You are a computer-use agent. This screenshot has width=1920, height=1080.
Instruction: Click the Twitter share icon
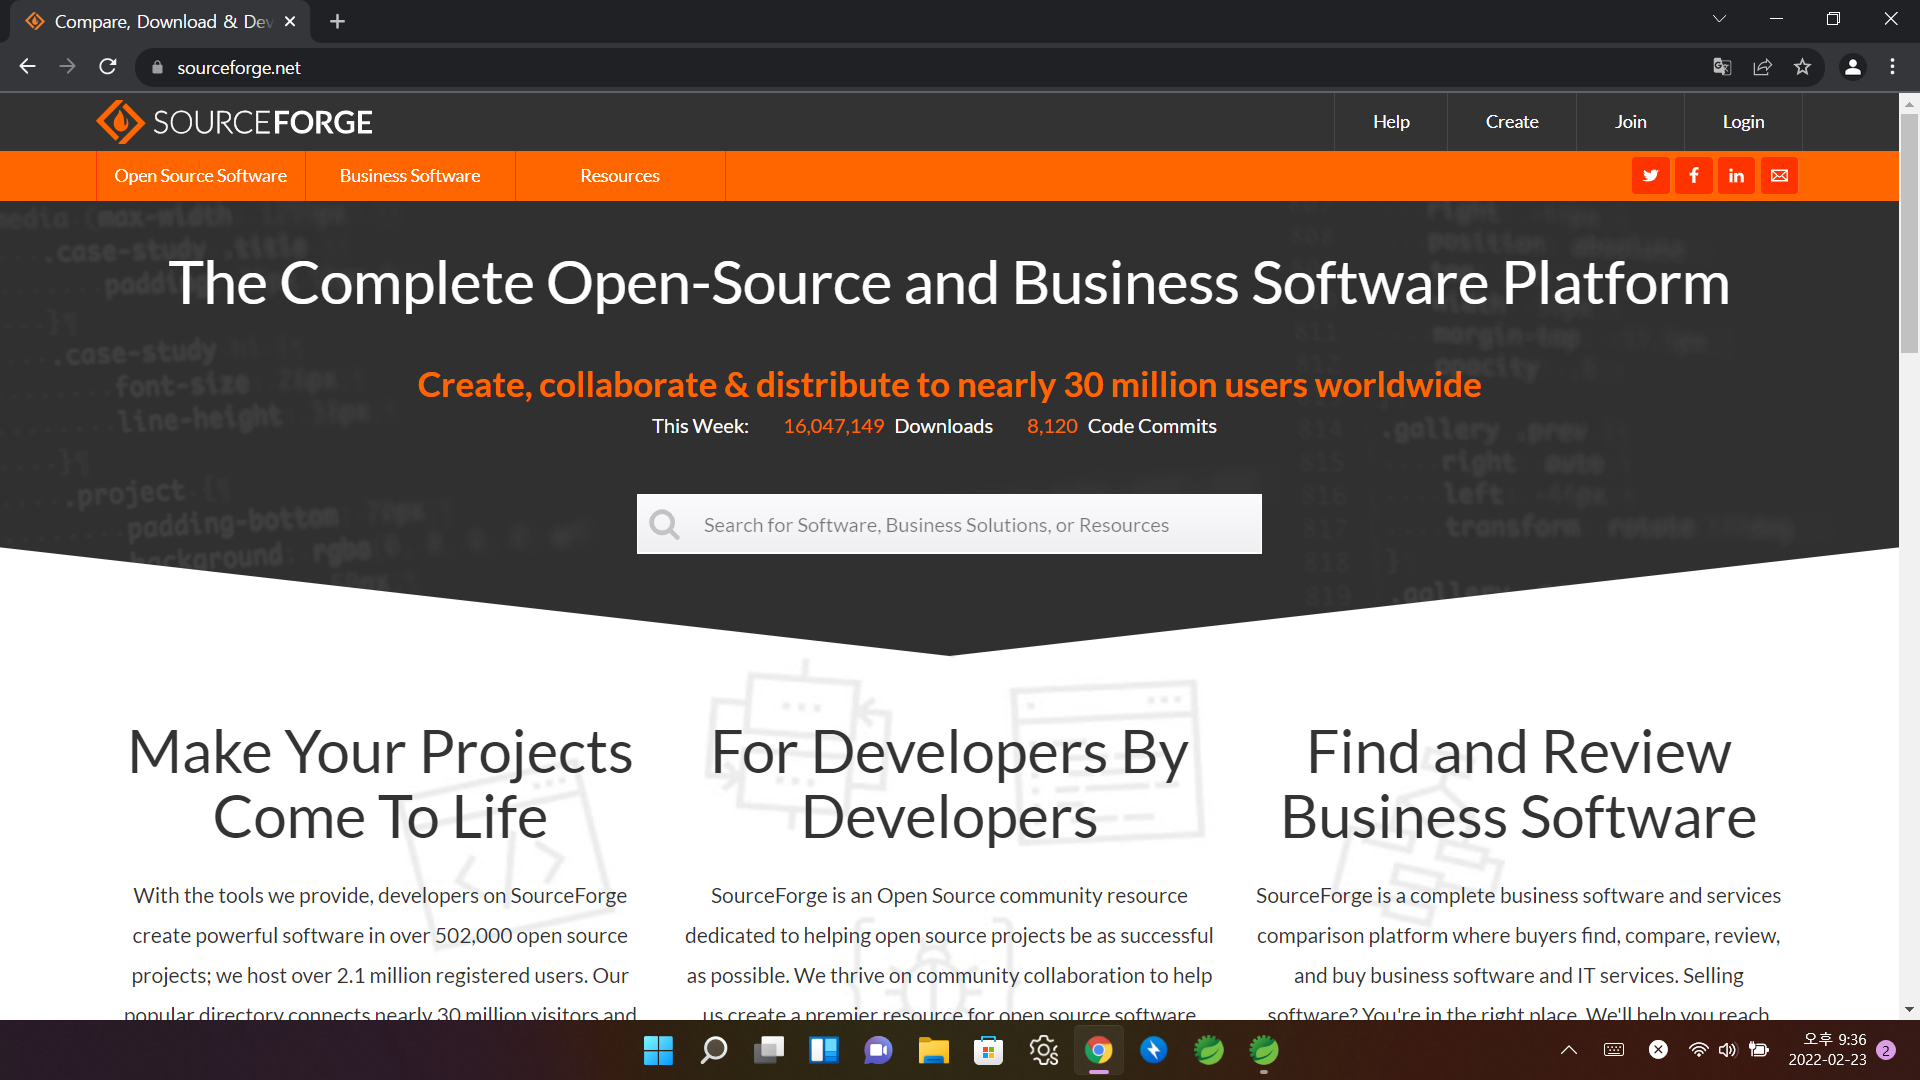coord(1650,176)
